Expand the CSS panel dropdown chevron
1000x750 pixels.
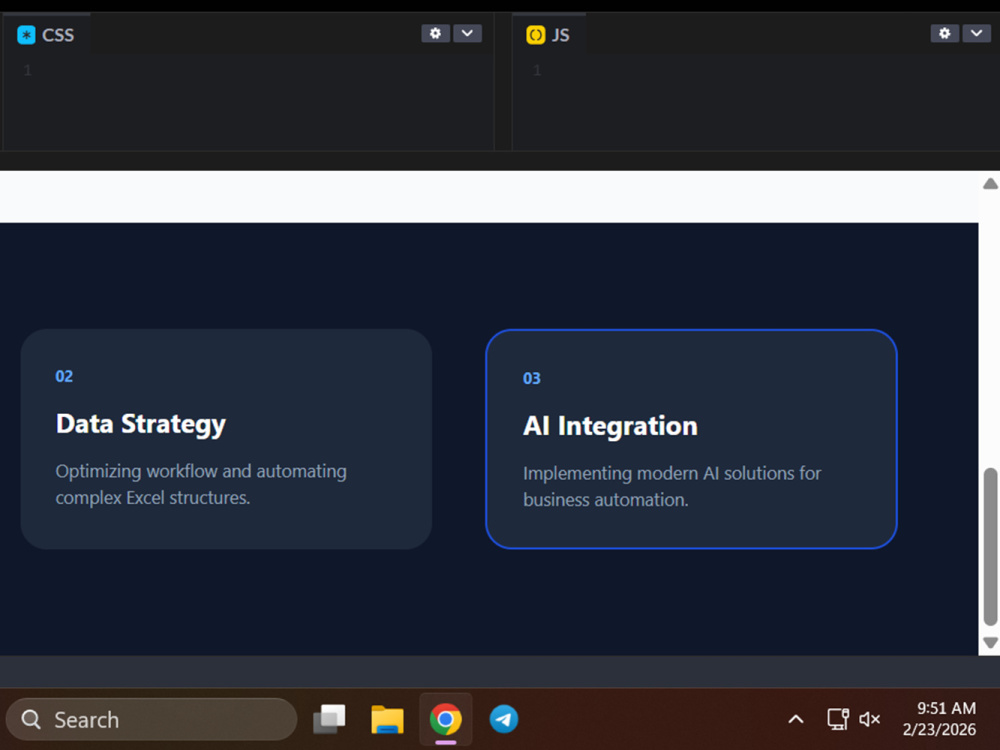tap(467, 33)
